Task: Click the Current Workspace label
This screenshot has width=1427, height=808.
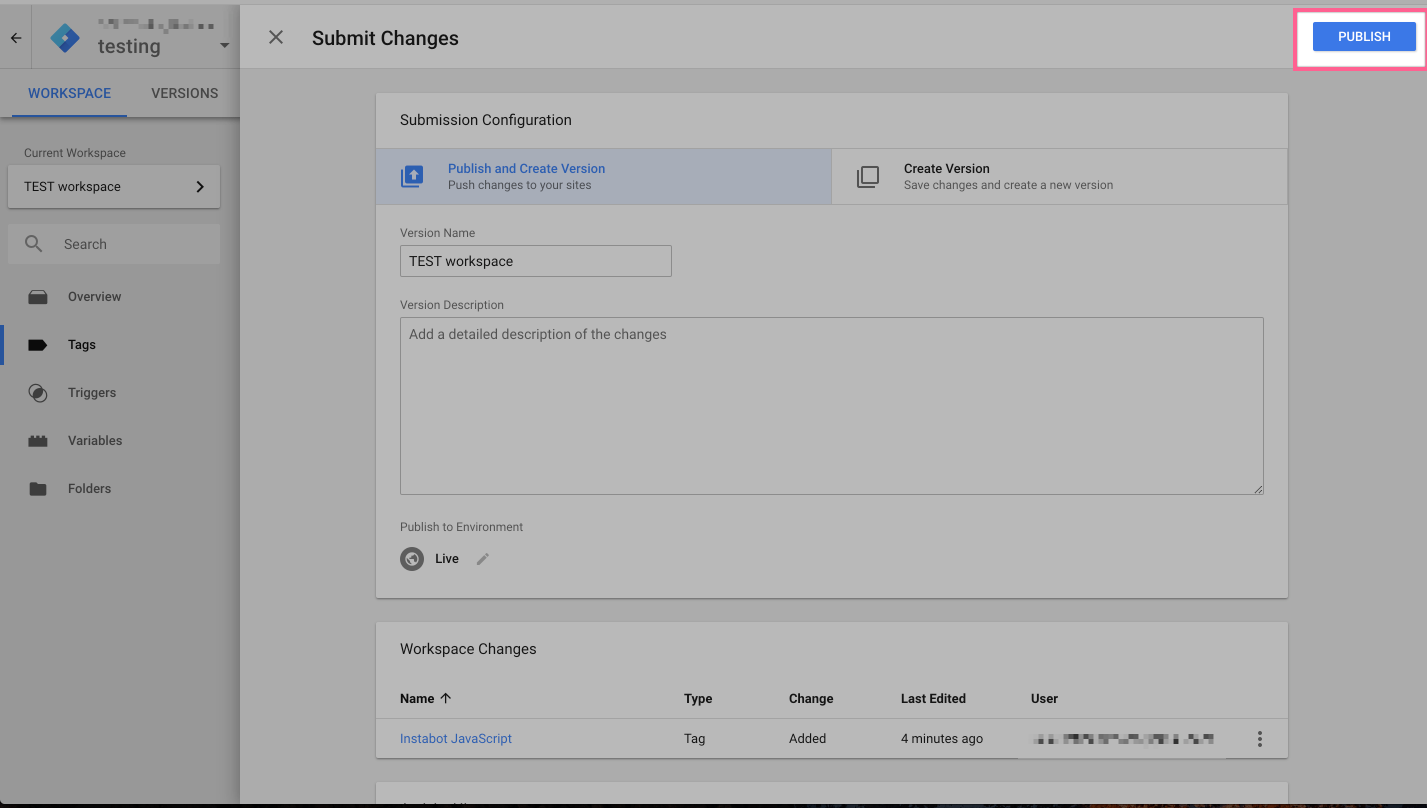Action: pyautogui.click(x=75, y=153)
